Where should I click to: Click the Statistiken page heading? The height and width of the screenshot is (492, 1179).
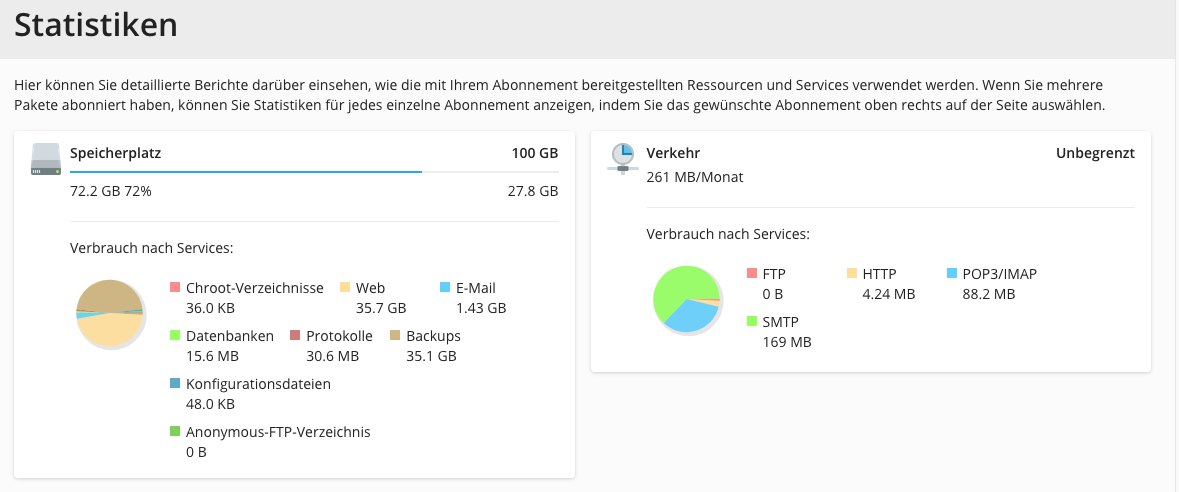[96, 25]
